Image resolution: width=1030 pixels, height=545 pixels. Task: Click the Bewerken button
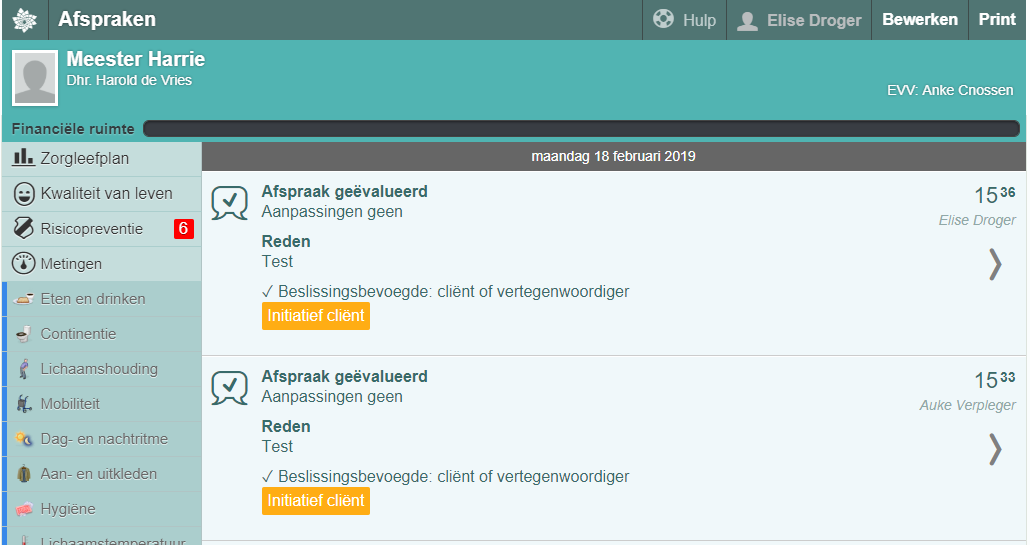(919, 20)
